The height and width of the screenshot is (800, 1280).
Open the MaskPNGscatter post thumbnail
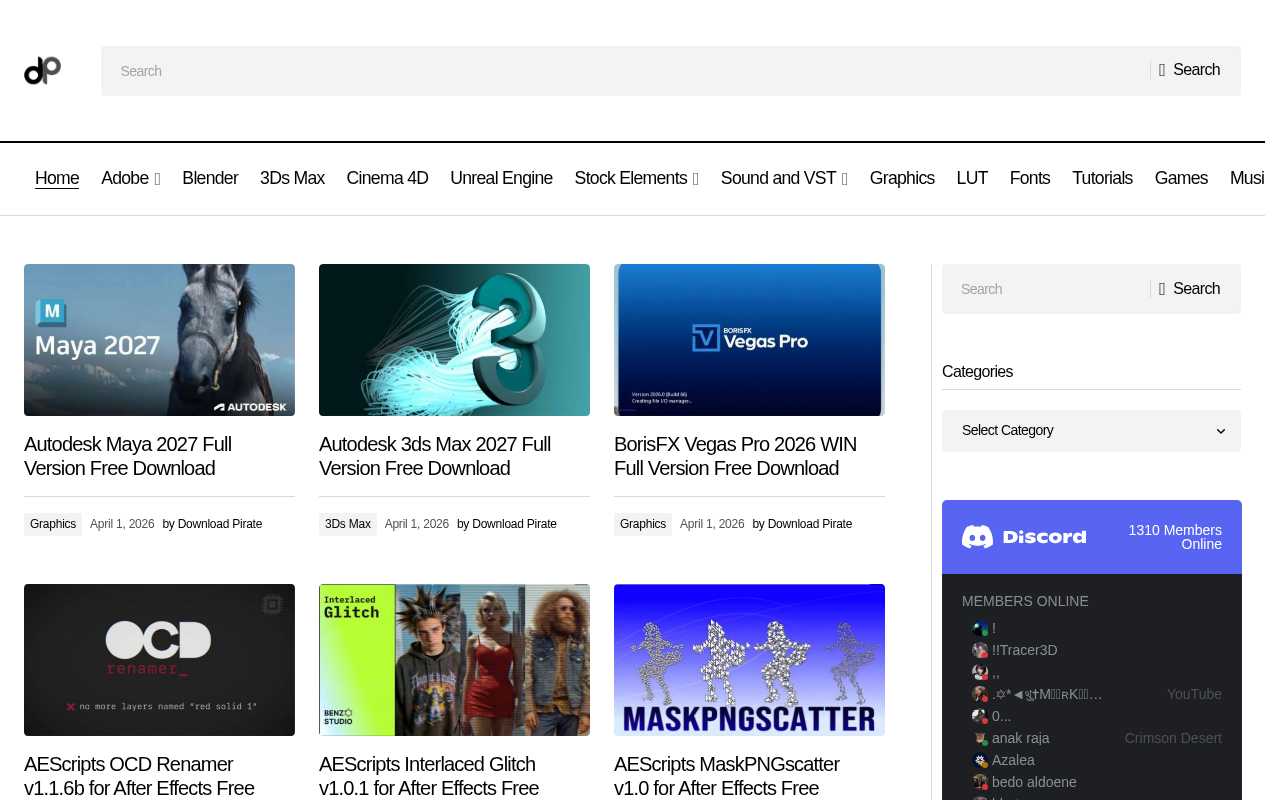[749, 660]
